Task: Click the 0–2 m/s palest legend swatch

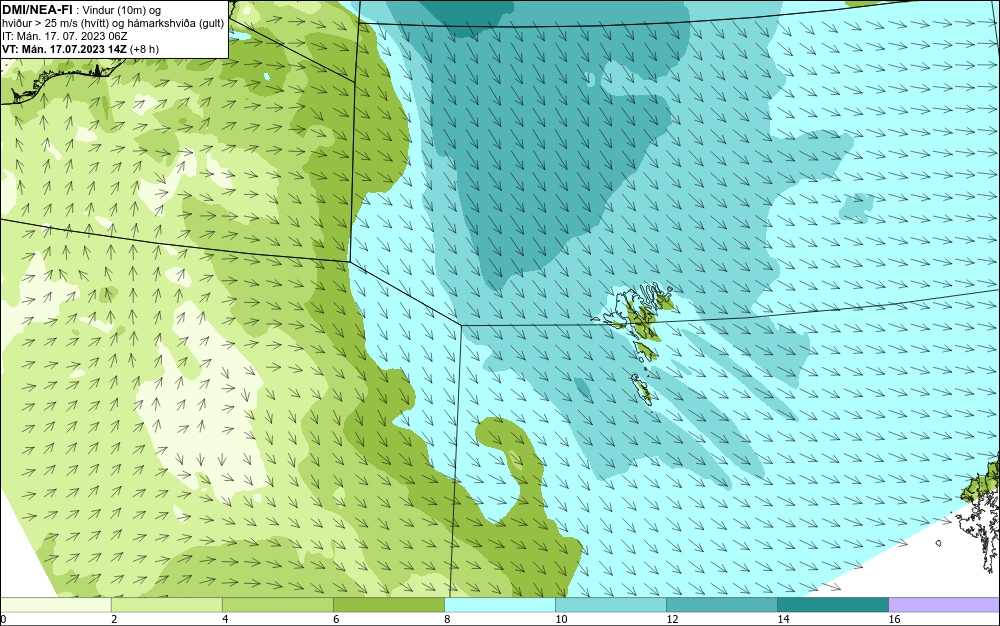Action: click(x=55, y=604)
